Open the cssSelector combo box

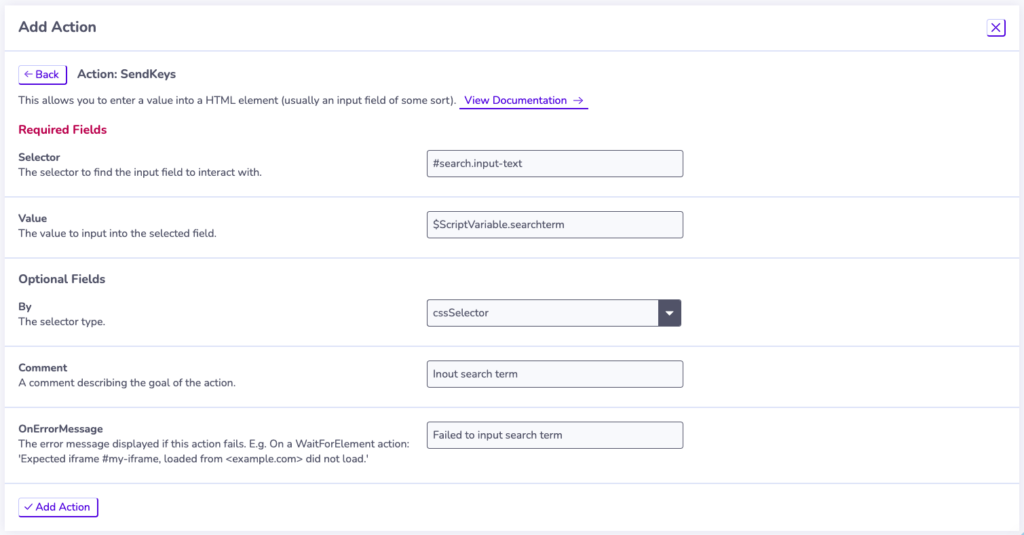(x=554, y=313)
